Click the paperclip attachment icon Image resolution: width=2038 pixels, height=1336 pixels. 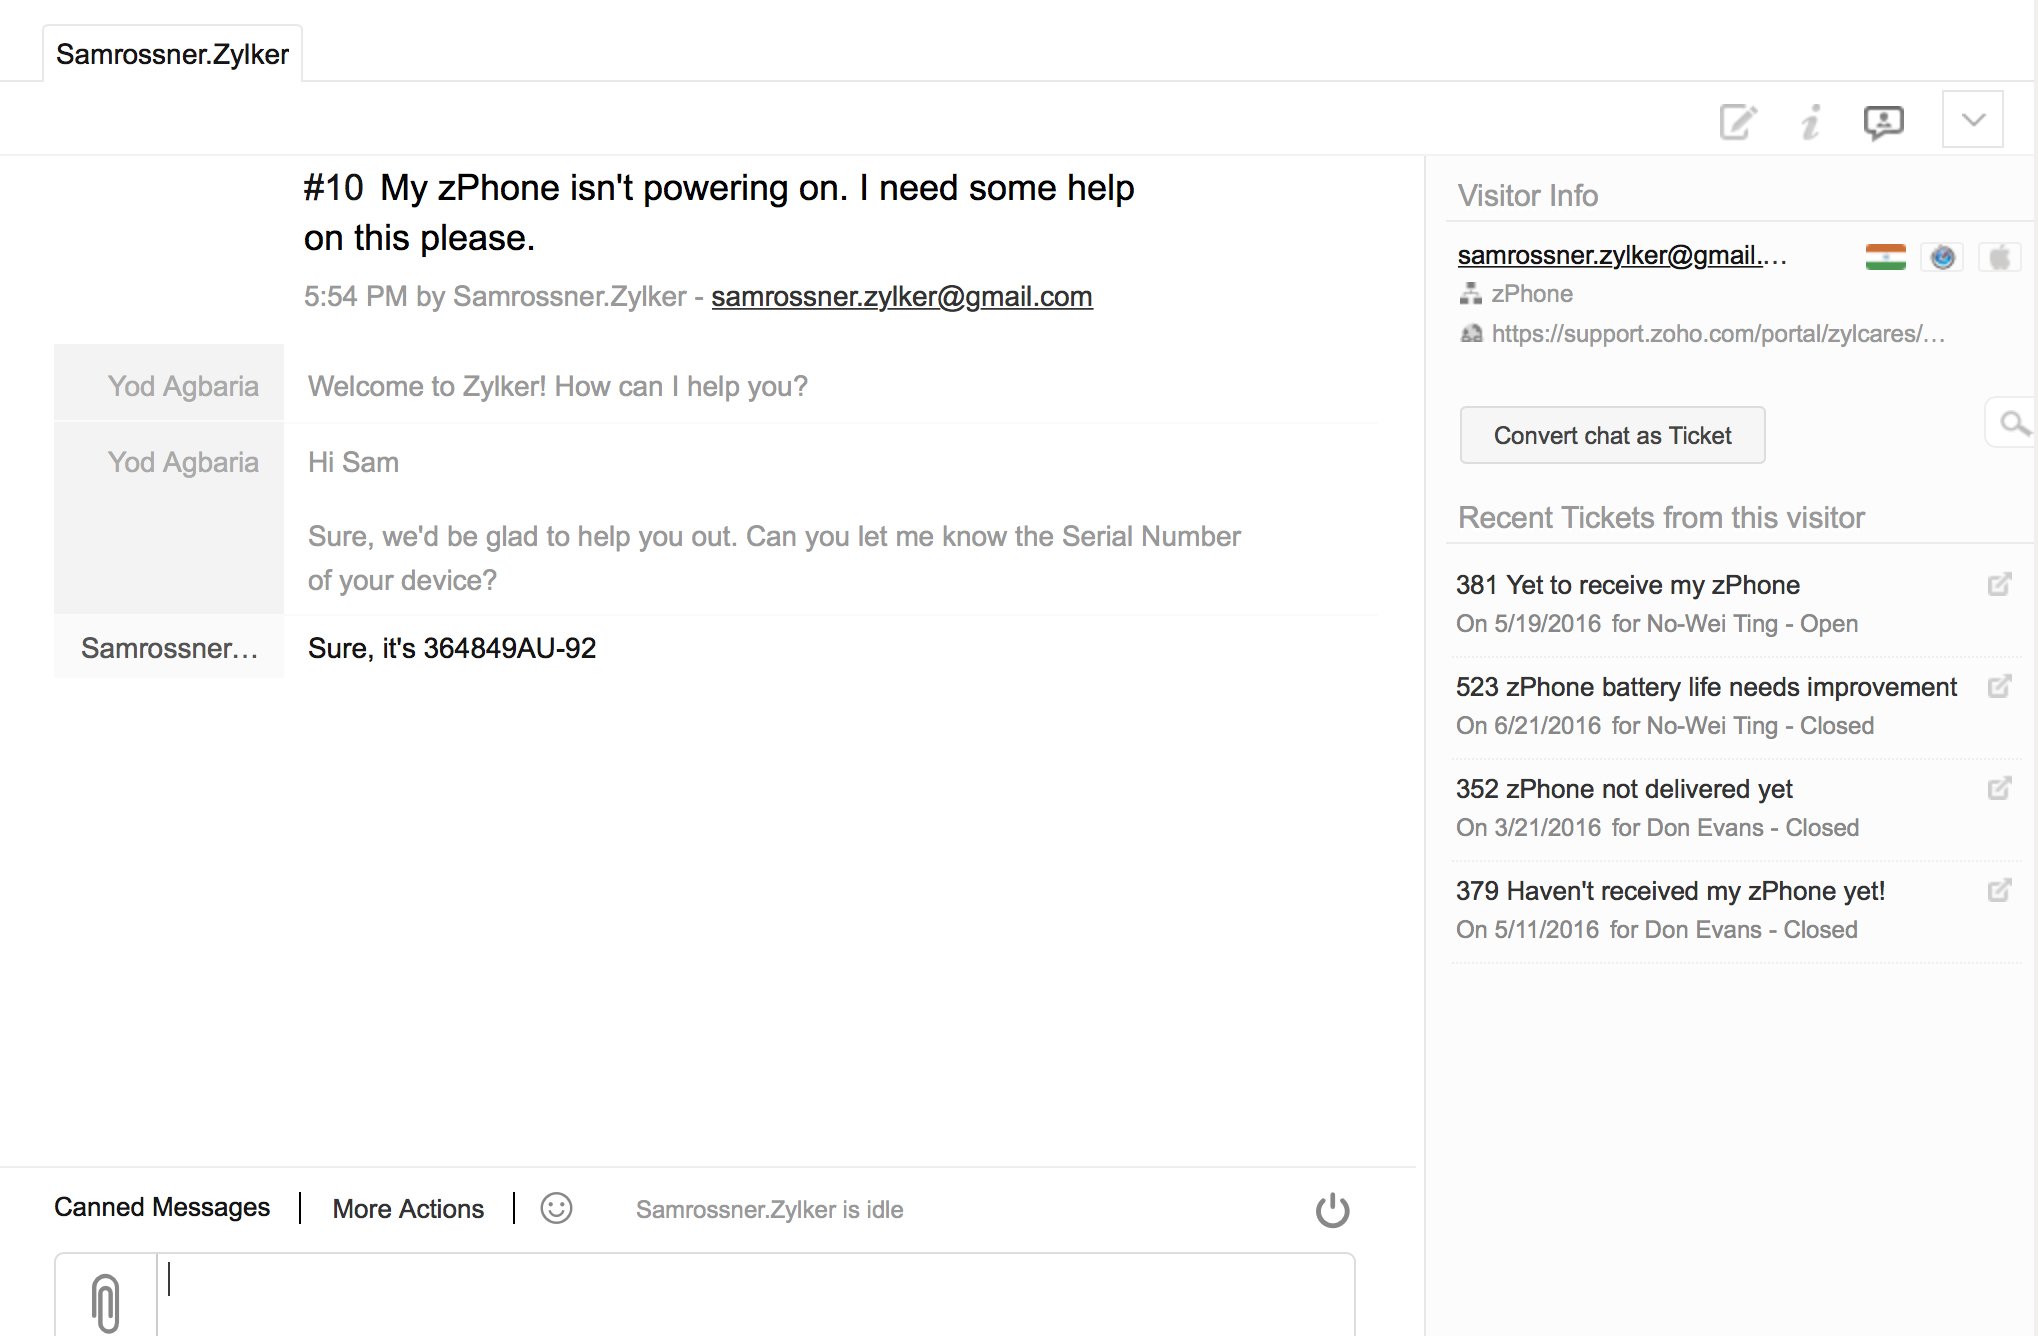(106, 1300)
